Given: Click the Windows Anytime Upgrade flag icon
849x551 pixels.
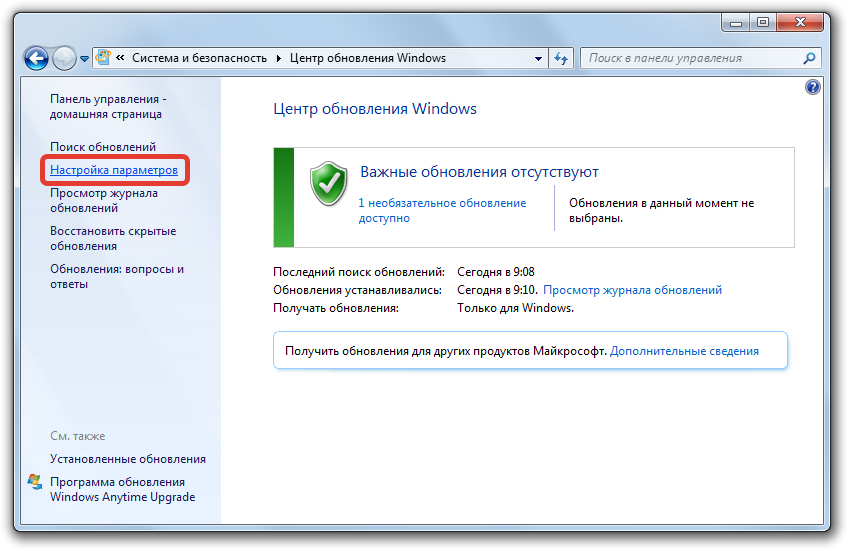Looking at the screenshot, I should click(35, 482).
